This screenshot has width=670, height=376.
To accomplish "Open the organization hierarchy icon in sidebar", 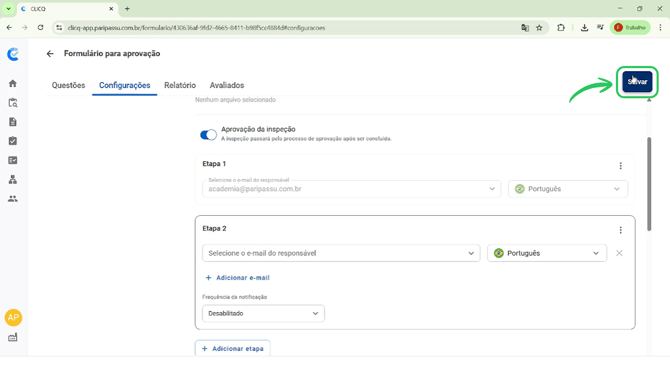I will [x=13, y=179].
